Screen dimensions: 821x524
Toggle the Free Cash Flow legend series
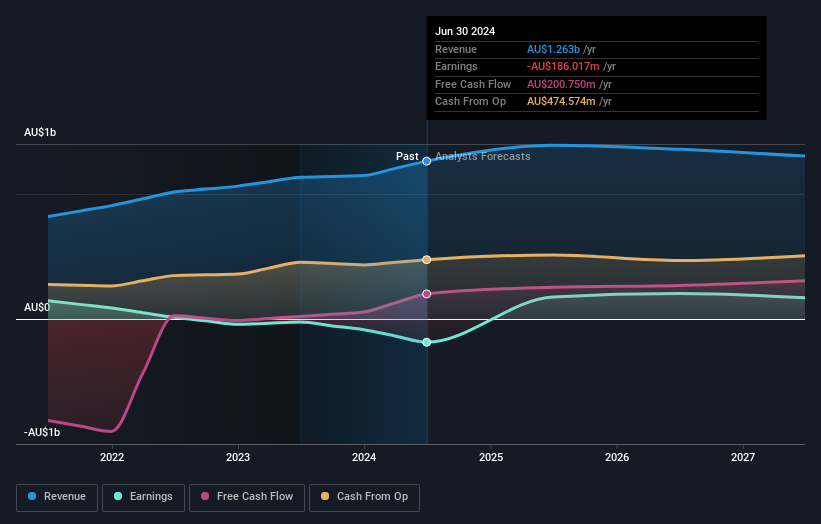point(247,497)
